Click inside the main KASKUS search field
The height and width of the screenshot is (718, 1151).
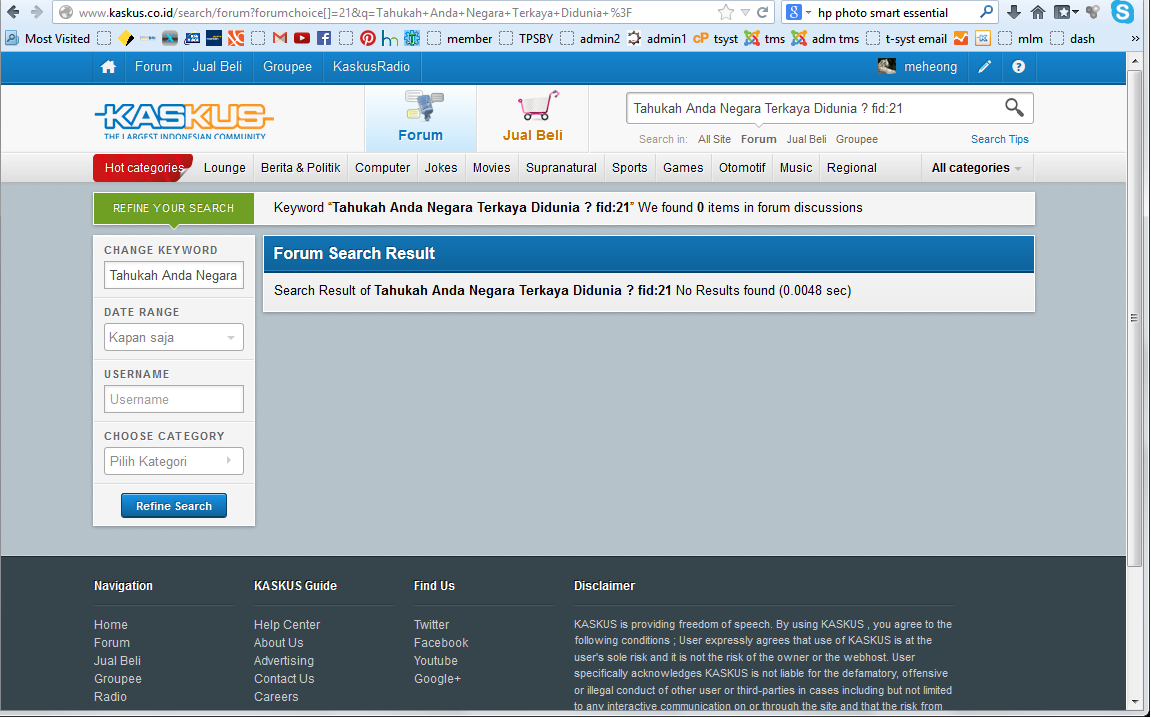(x=813, y=109)
